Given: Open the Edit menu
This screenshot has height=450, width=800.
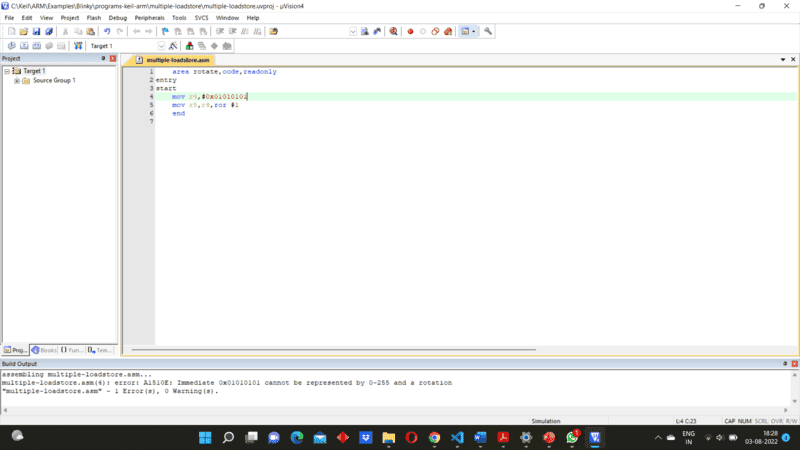Looking at the screenshot, I should 27,18.
